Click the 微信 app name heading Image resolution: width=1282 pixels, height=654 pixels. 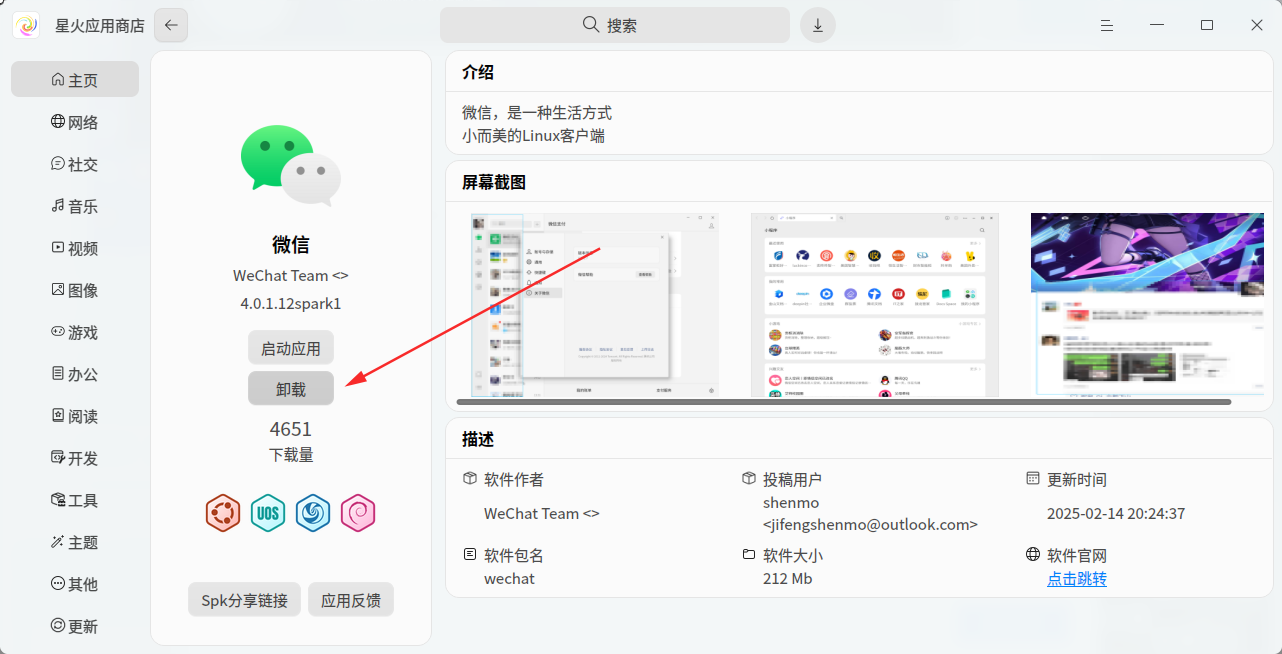(291, 244)
